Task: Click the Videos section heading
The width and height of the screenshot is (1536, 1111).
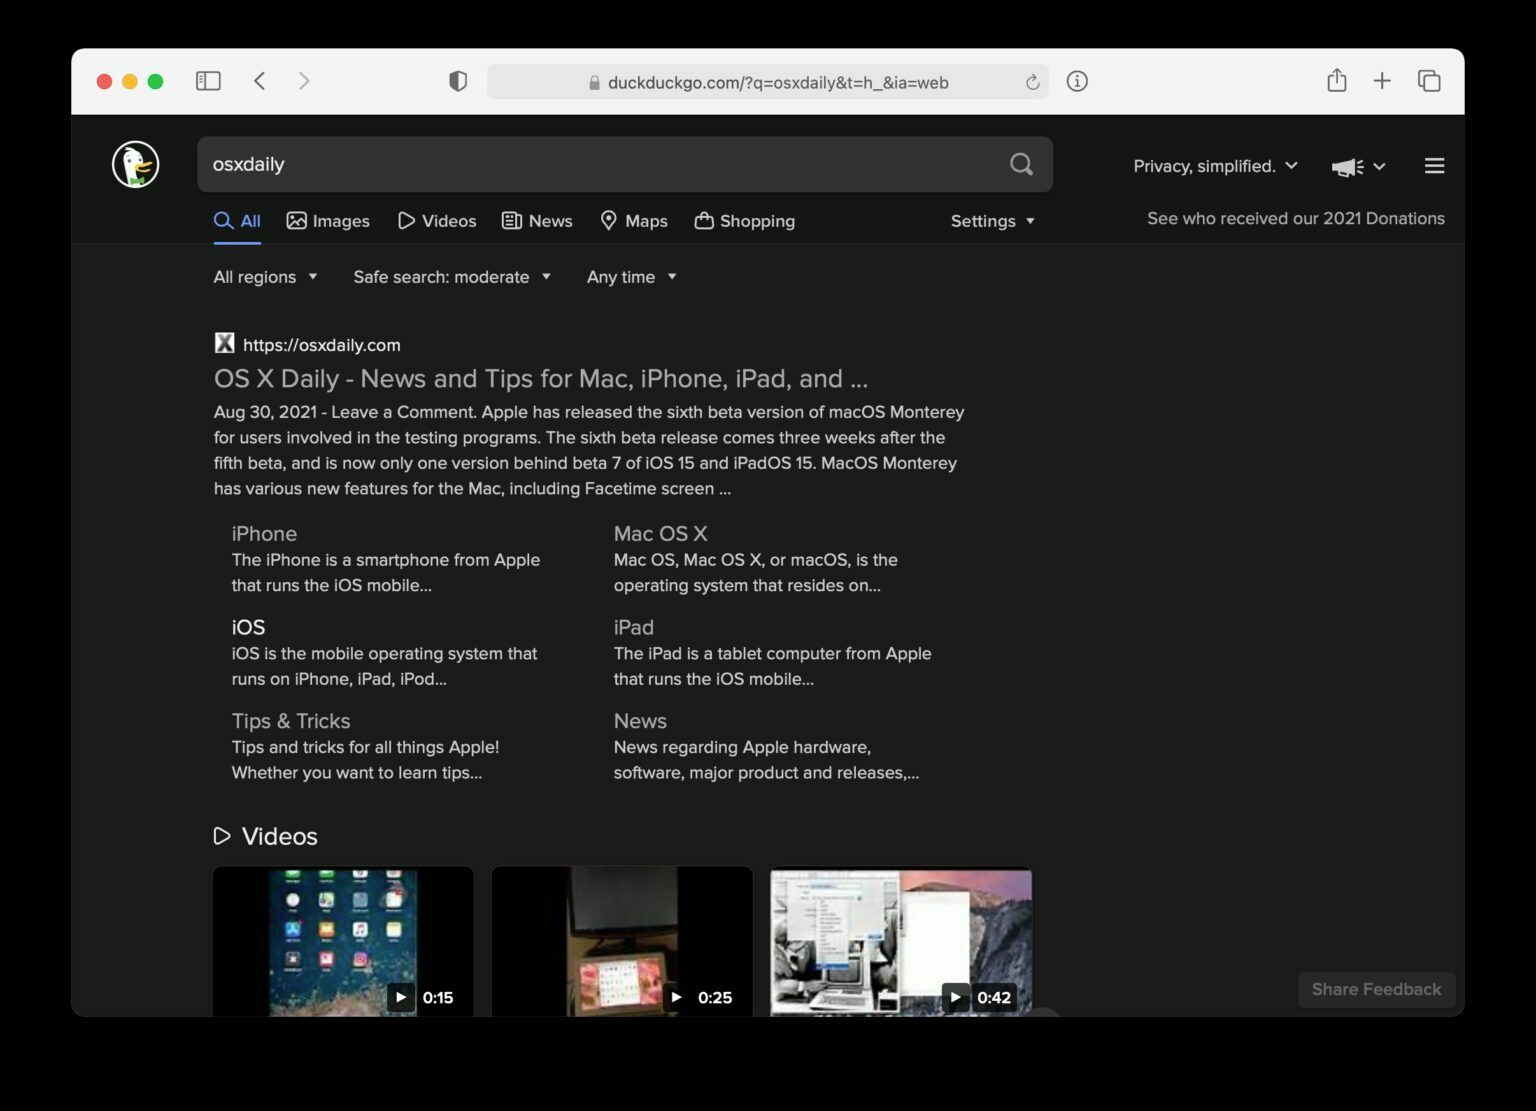Action: 266,836
